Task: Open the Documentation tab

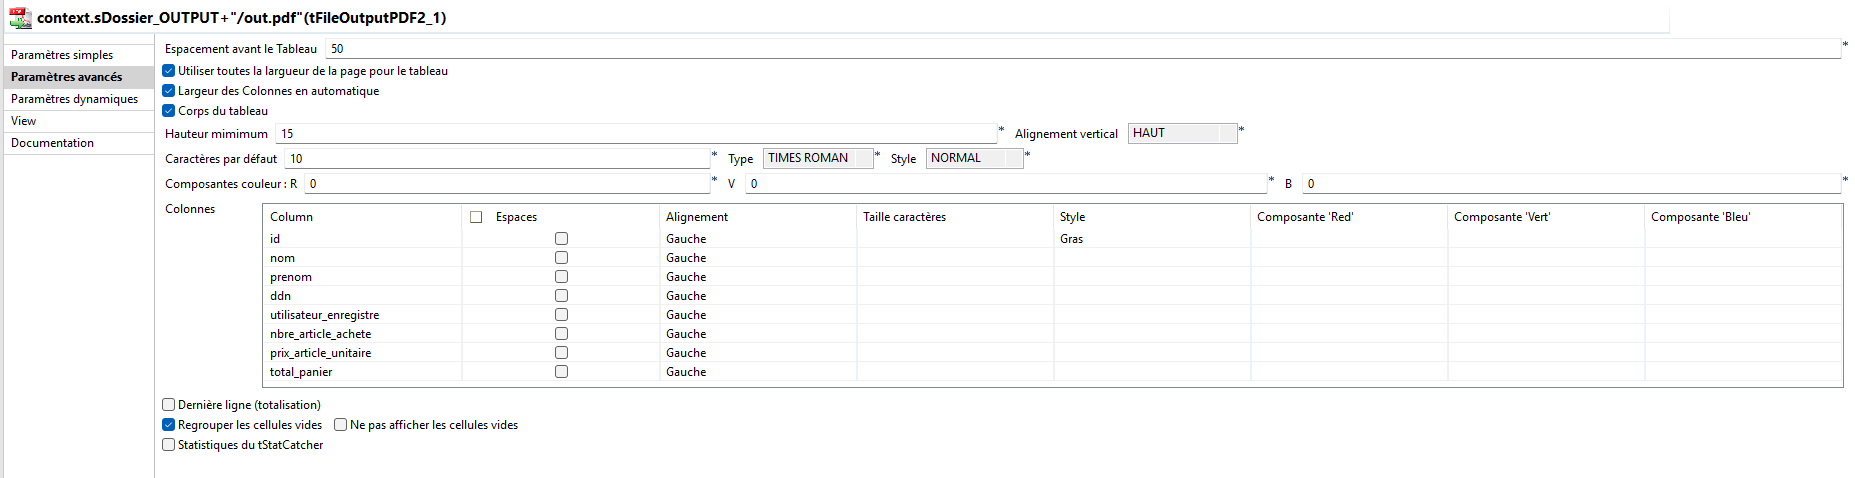Action: 52,143
